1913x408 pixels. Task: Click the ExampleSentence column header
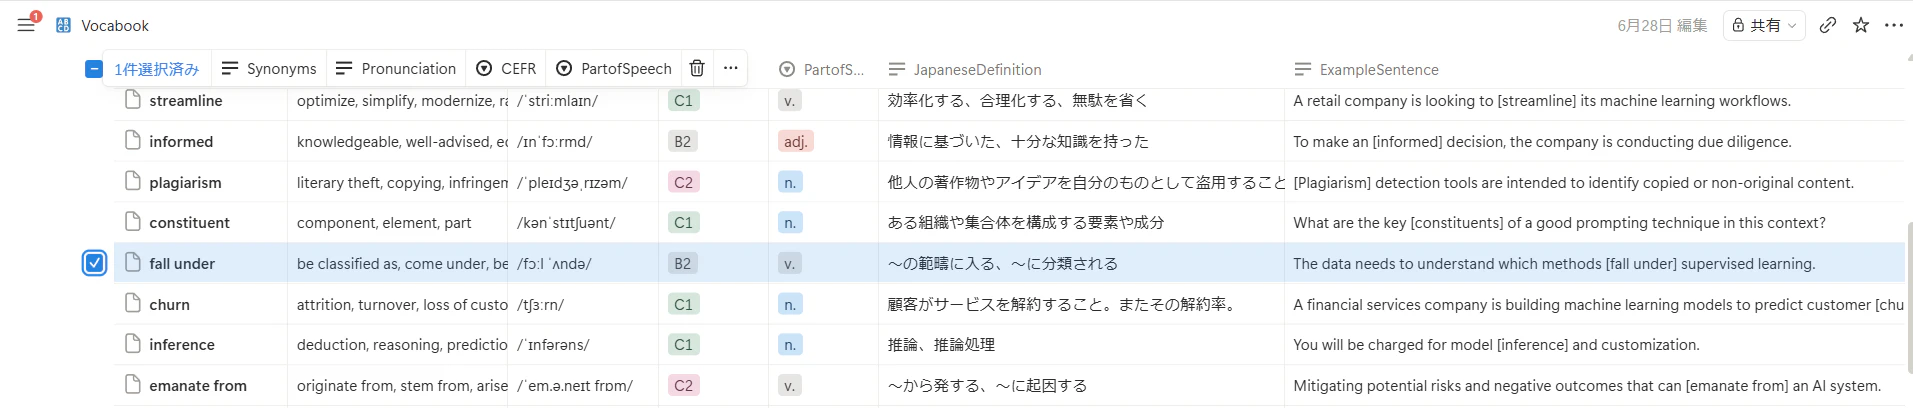pos(1366,69)
